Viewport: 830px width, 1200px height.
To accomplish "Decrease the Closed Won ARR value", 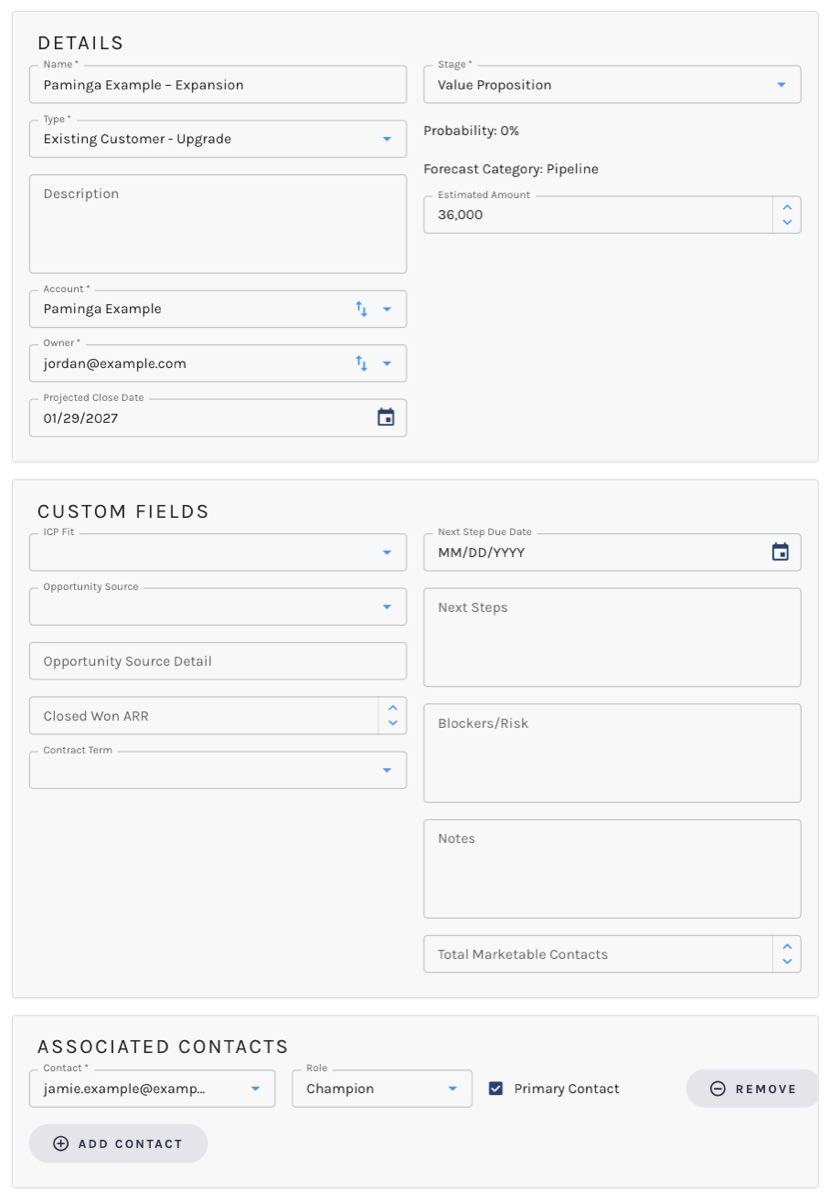I will pos(393,723).
